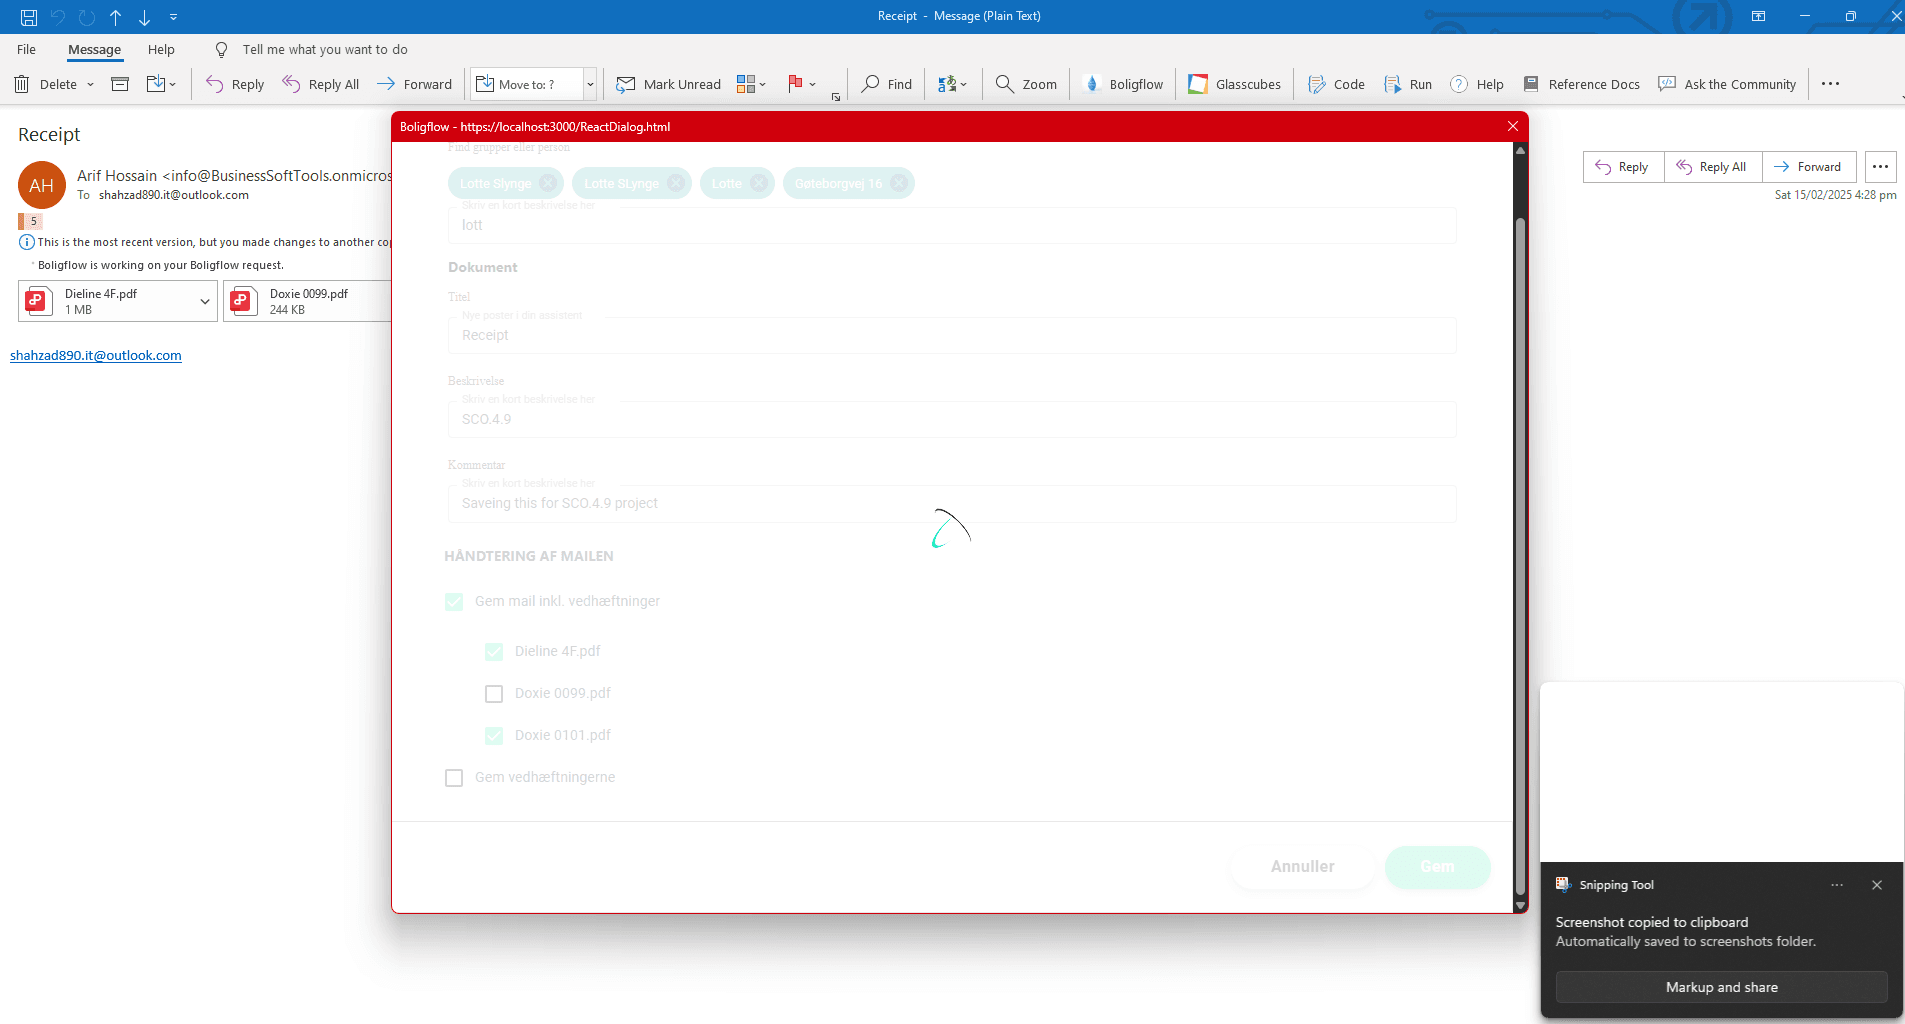Image resolution: width=1905 pixels, height=1024 pixels.
Task: Click the Move to: ? quick step
Action: (527, 84)
